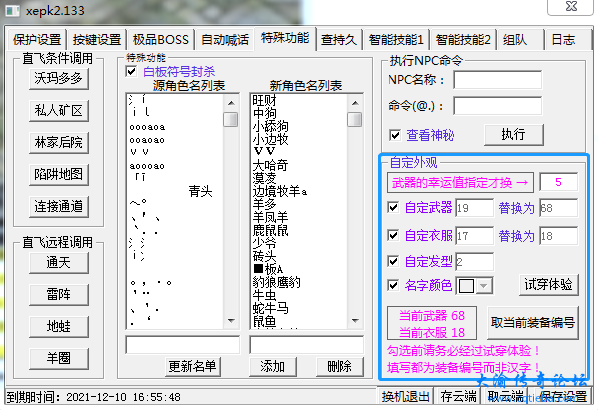Select the 智能技能2 tab
598x410 pixels.
click(463, 40)
